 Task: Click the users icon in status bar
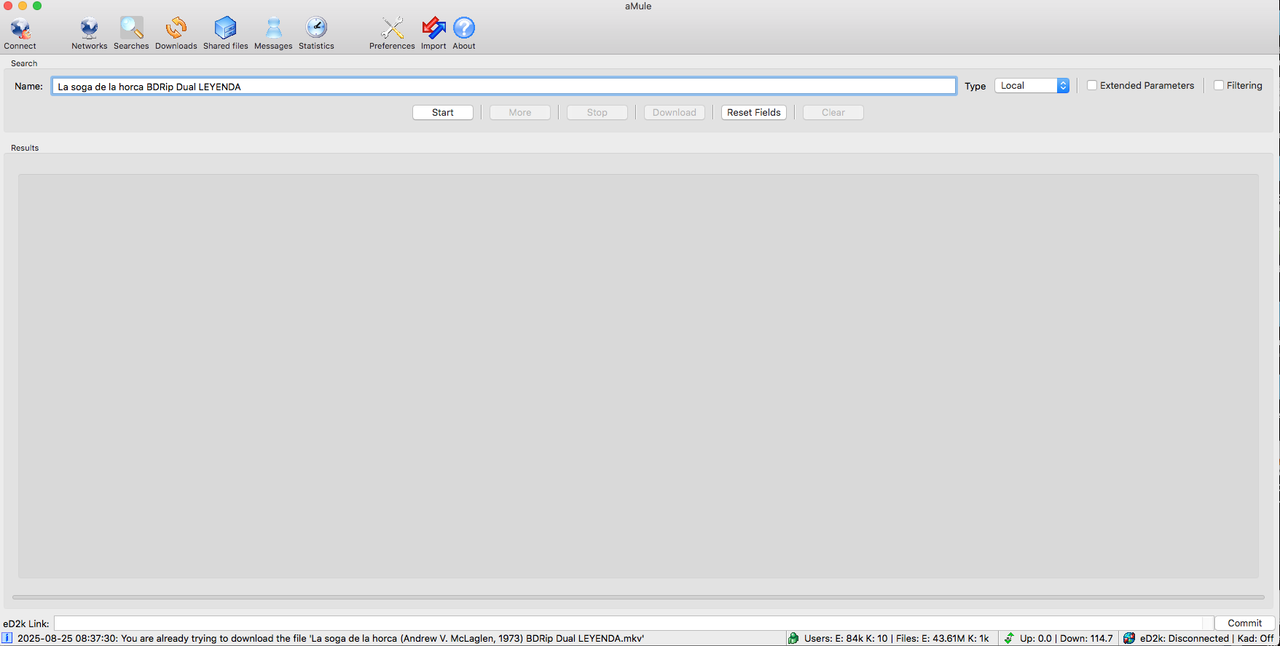point(793,638)
